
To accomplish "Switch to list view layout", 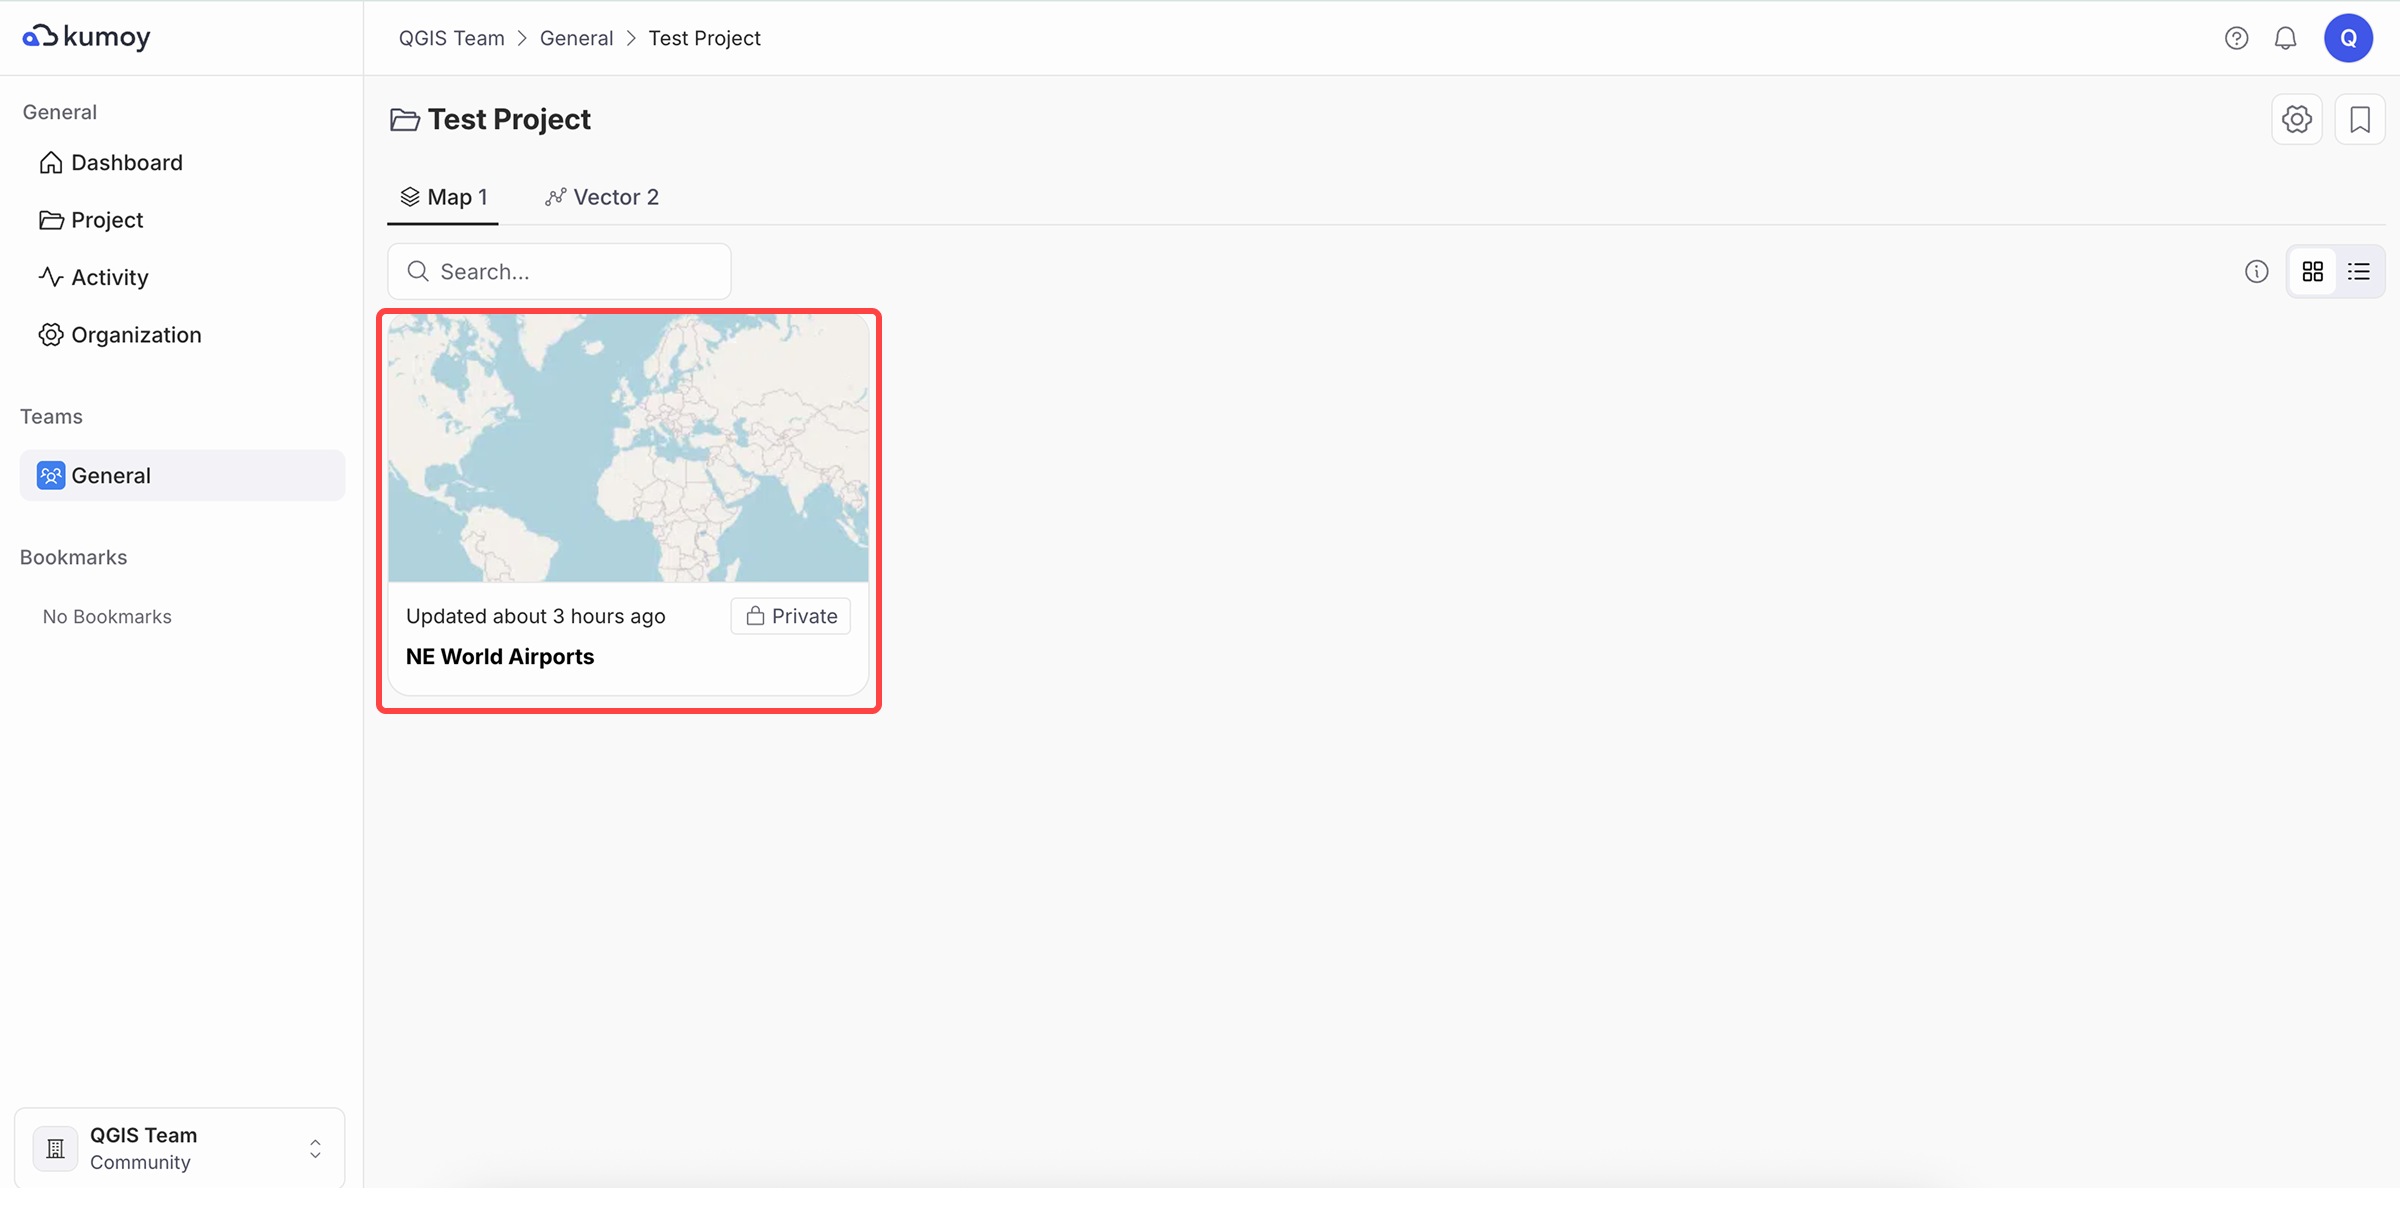I will click(2358, 271).
